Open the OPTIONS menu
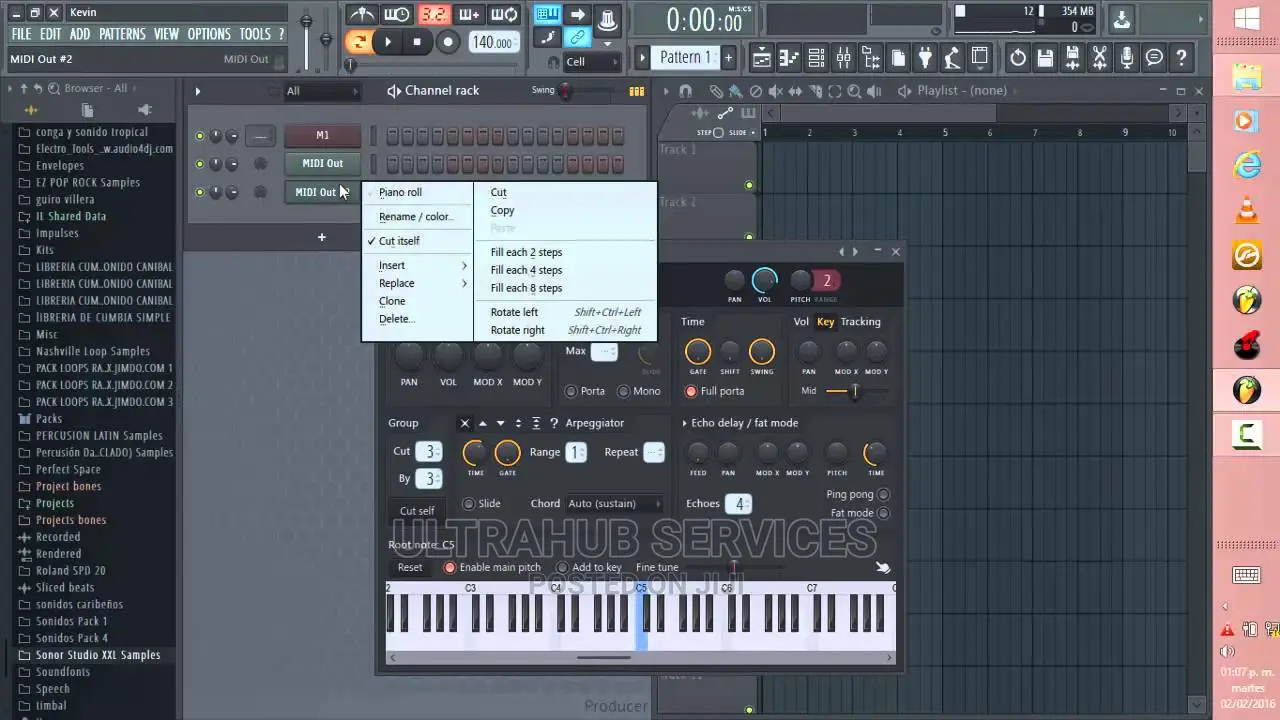Image resolution: width=1280 pixels, height=720 pixels. (x=209, y=34)
